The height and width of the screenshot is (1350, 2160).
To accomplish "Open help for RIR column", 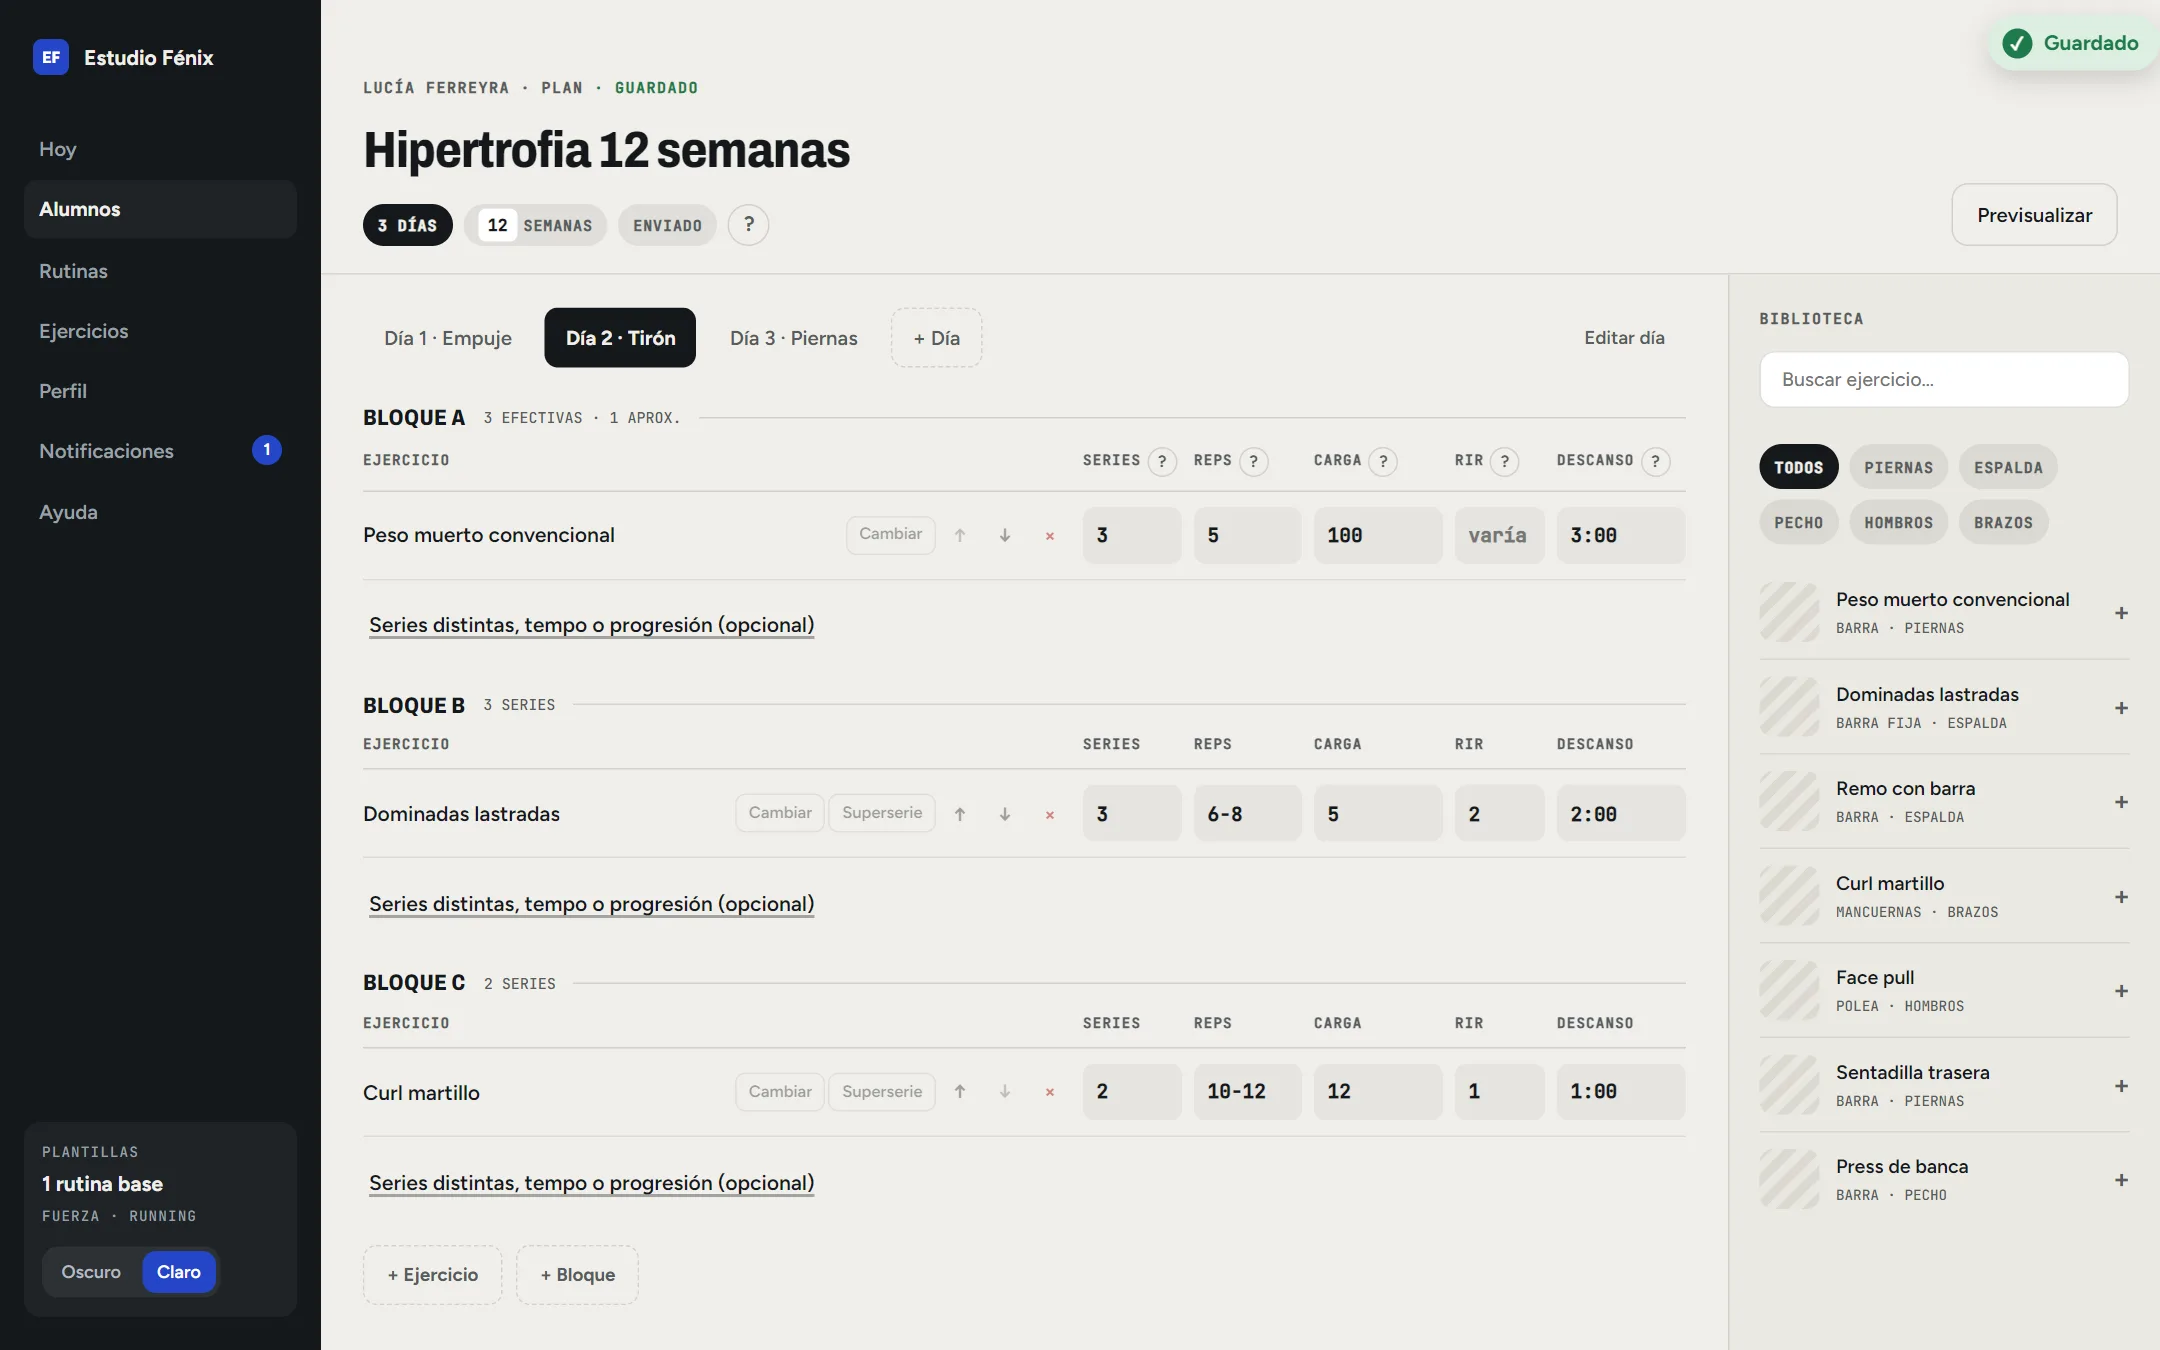I will coord(1505,461).
